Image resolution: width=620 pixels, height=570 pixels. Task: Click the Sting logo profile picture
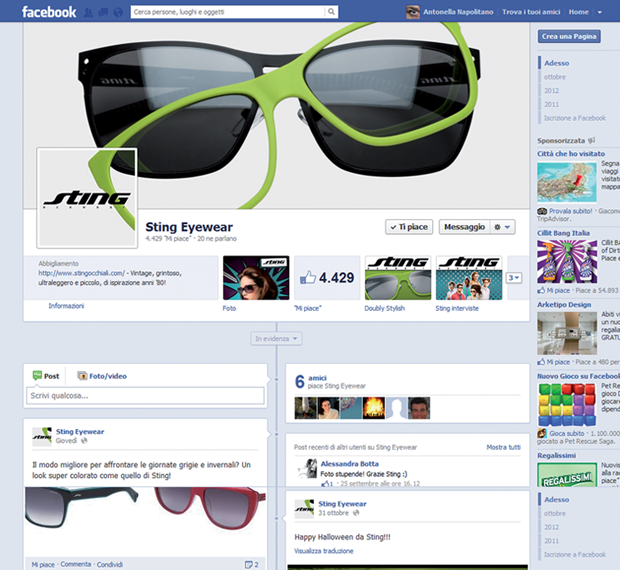point(86,198)
